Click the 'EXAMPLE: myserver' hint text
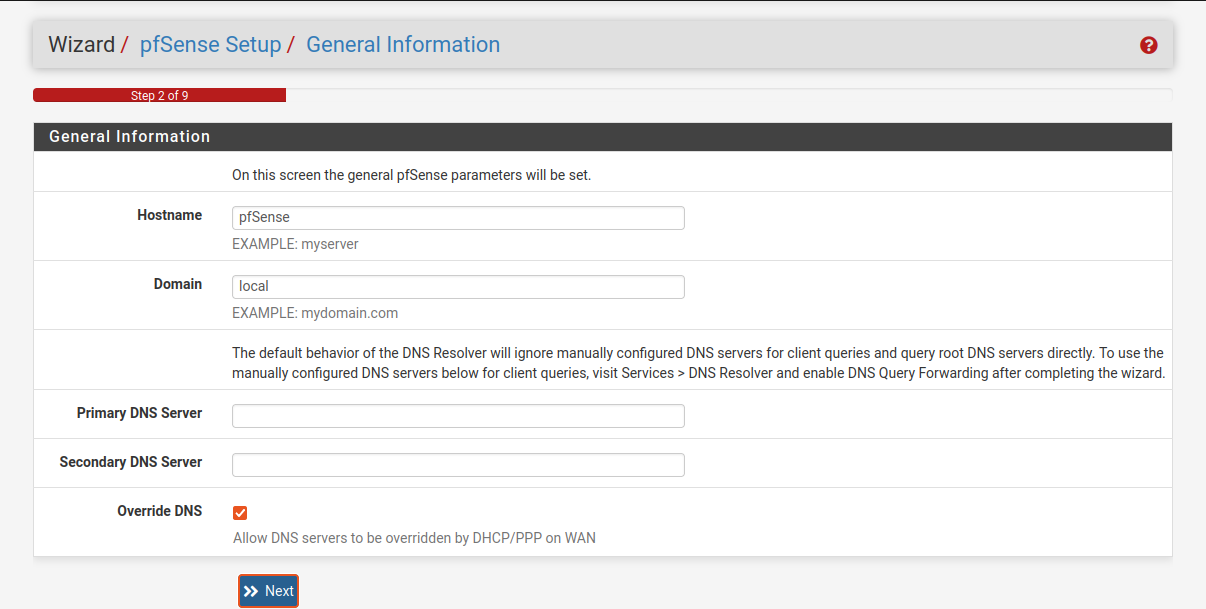This screenshot has height=609, width=1206. point(295,244)
